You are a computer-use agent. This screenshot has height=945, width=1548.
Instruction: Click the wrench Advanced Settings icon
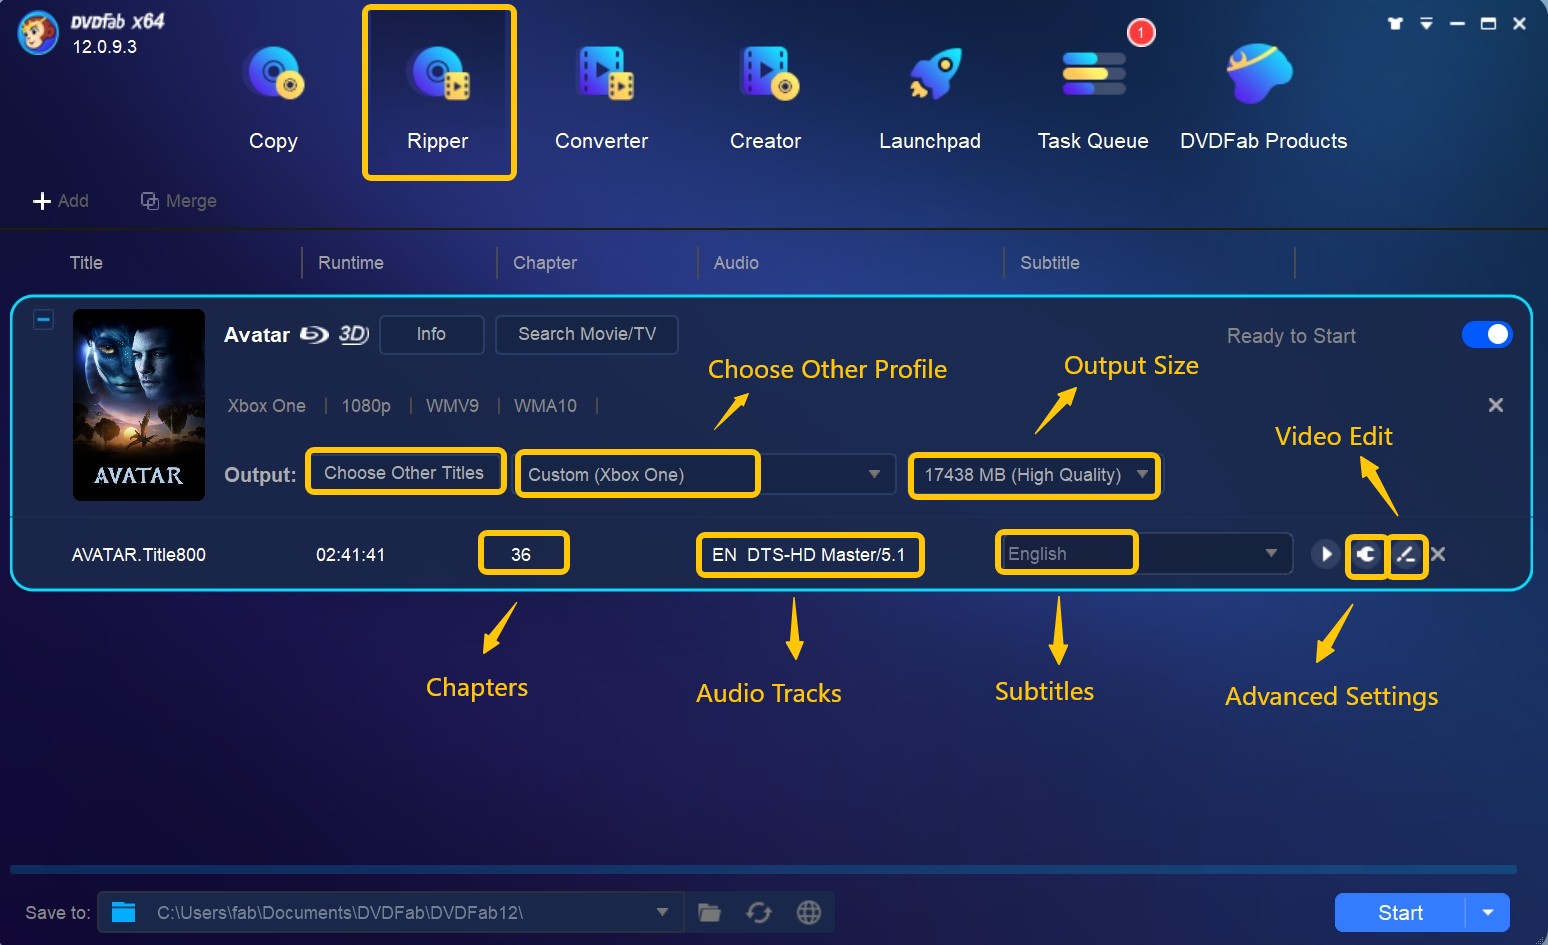point(1366,555)
